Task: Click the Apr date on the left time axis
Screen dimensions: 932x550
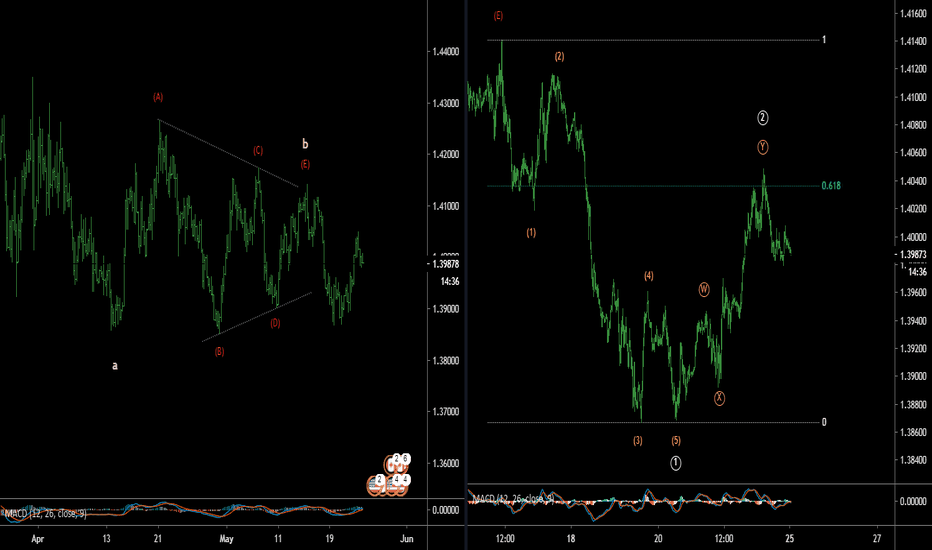Action: pos(37,539)
